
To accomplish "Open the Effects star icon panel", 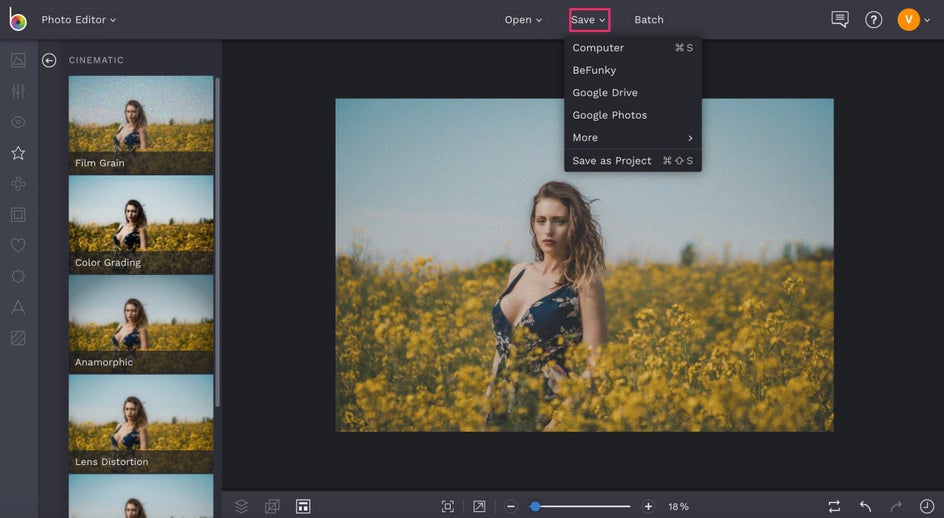I will click(x=18, y=153).
